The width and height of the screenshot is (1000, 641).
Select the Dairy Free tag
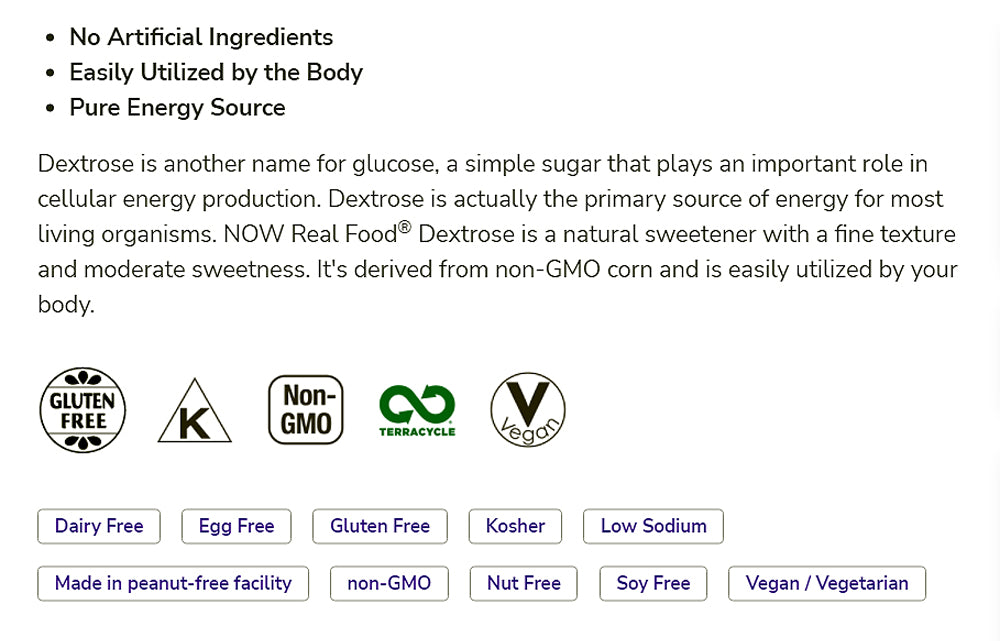[99, 526]
